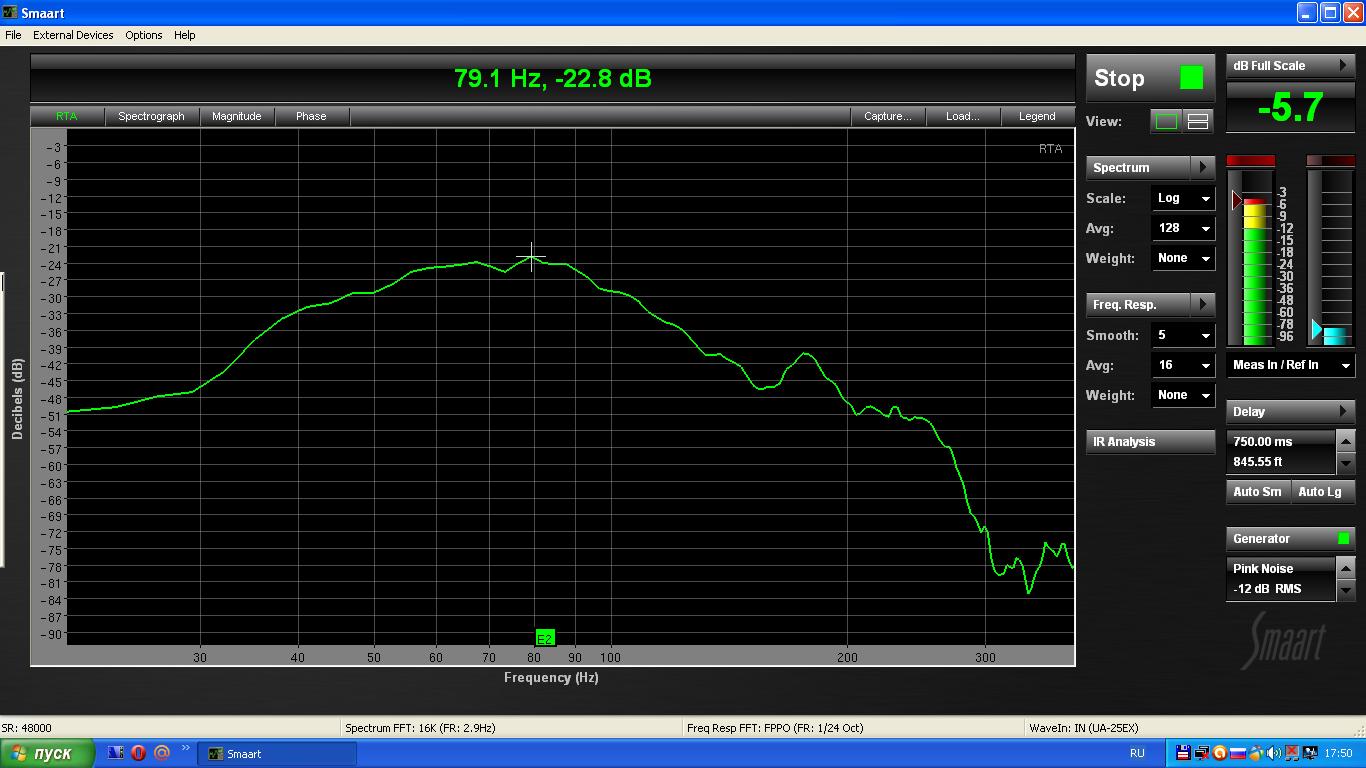Toggle the Legend button
The width and height of the screenshot is (1366, 768).
coord(1037,116)
